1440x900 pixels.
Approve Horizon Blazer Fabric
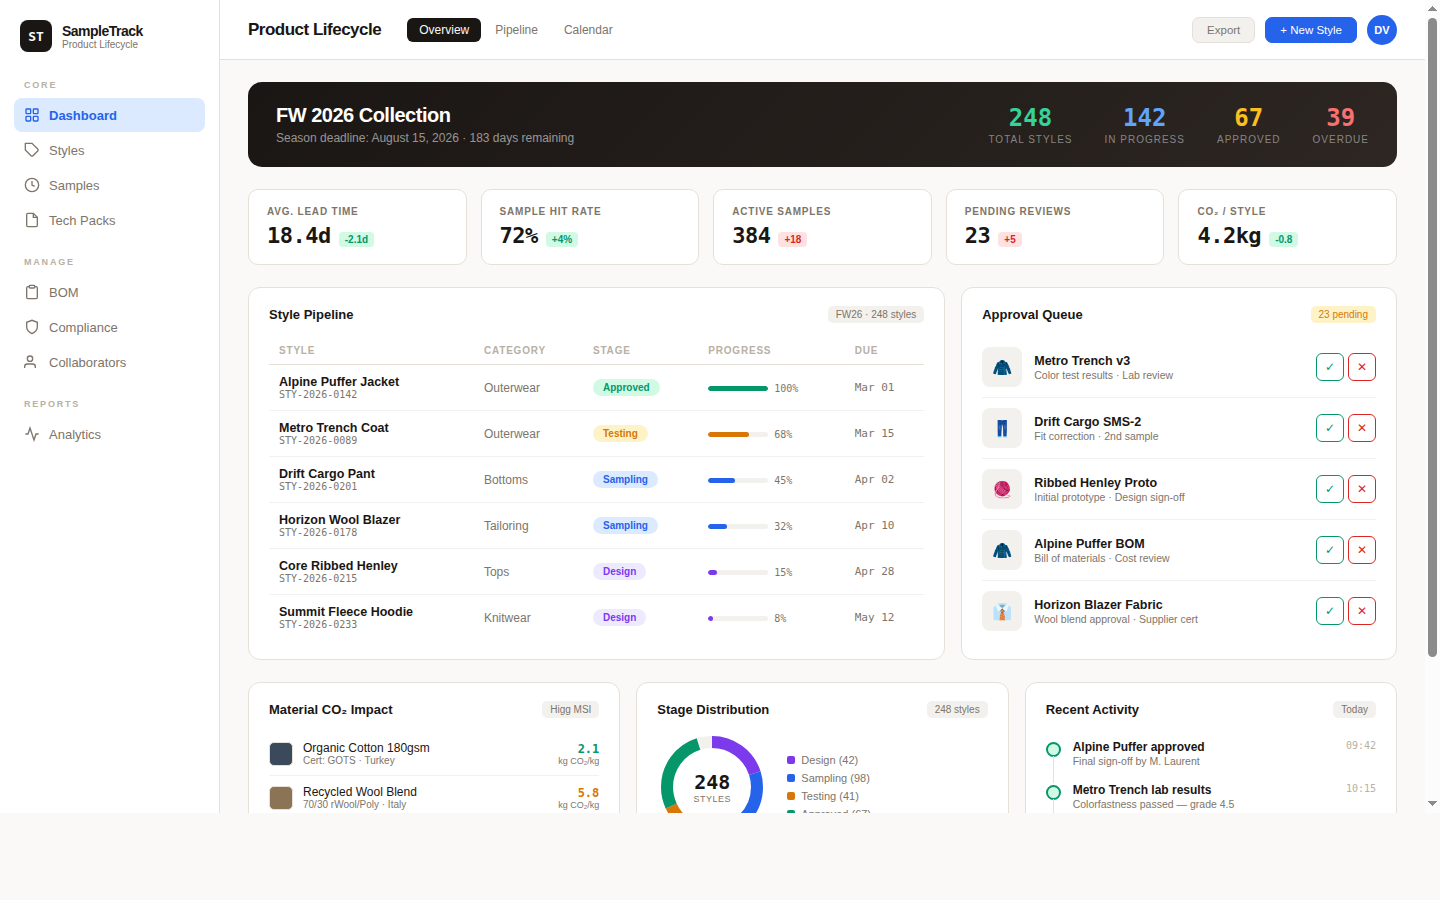point(1330,611)
